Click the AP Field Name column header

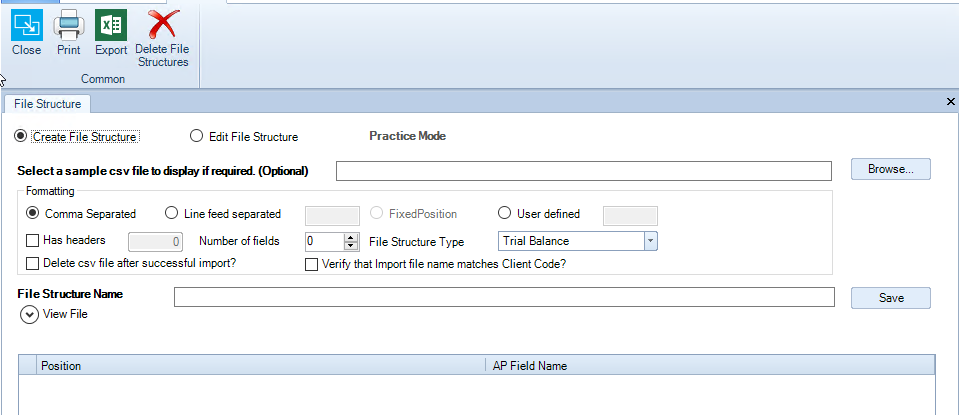pyautogui.click(x=710, y=365)
